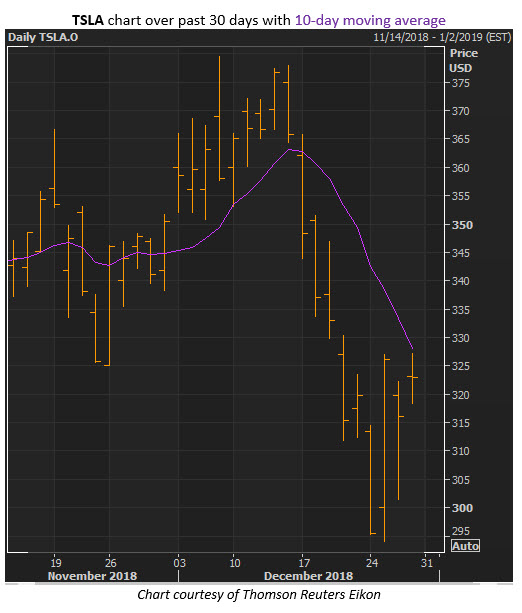Click the 330 price axis label
This screenshot has height=613, width=522.
[460, 338]
